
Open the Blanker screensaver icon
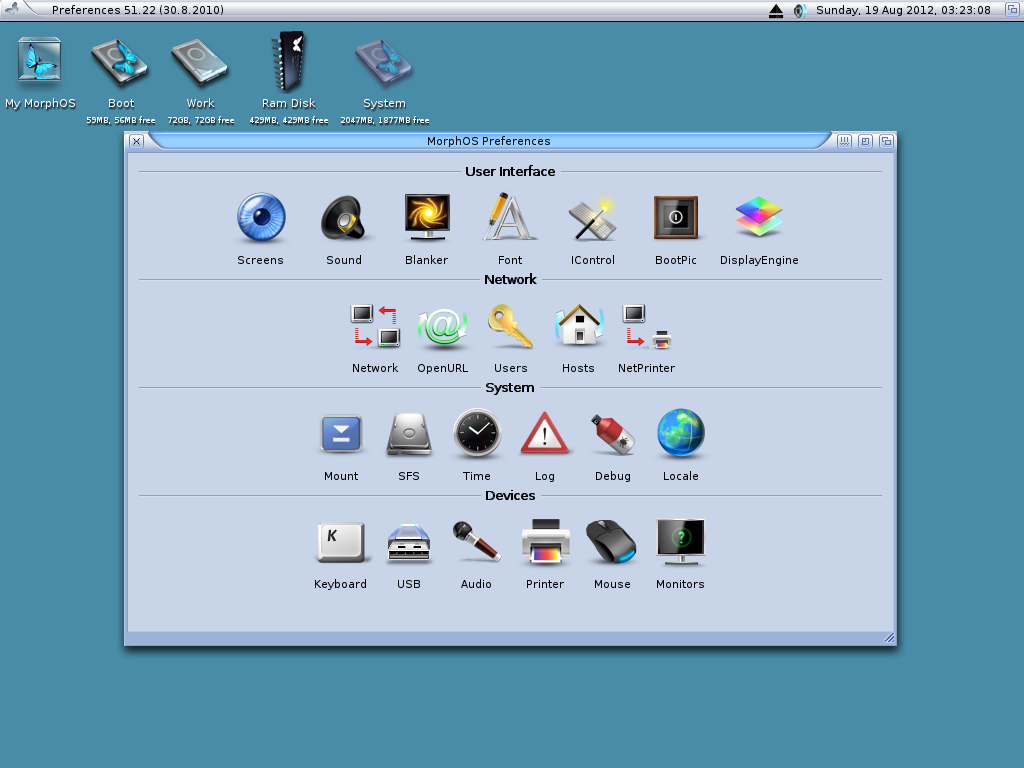tap(426, 217)
